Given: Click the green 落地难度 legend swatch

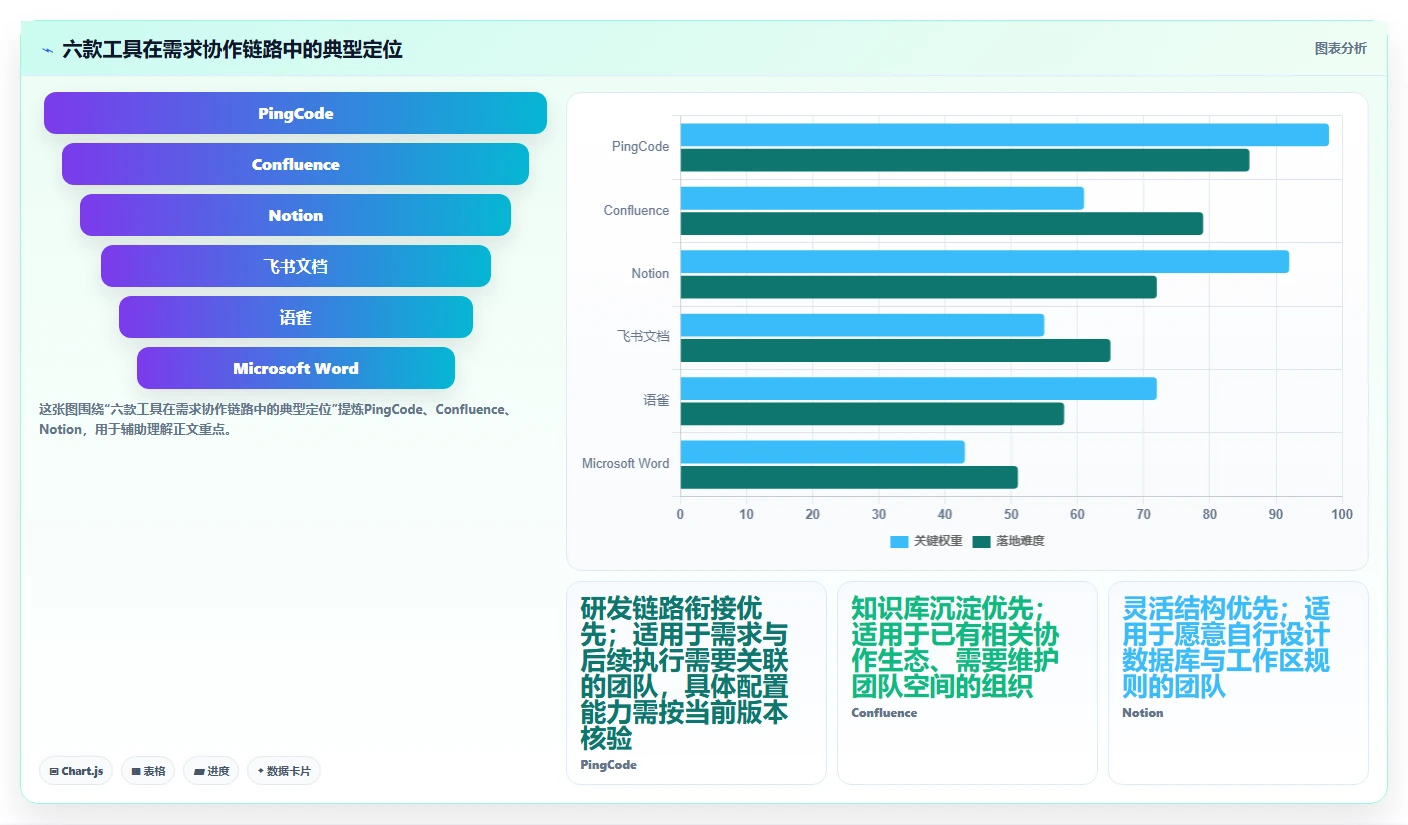Looking at the screenshot, I should point(981,542).
